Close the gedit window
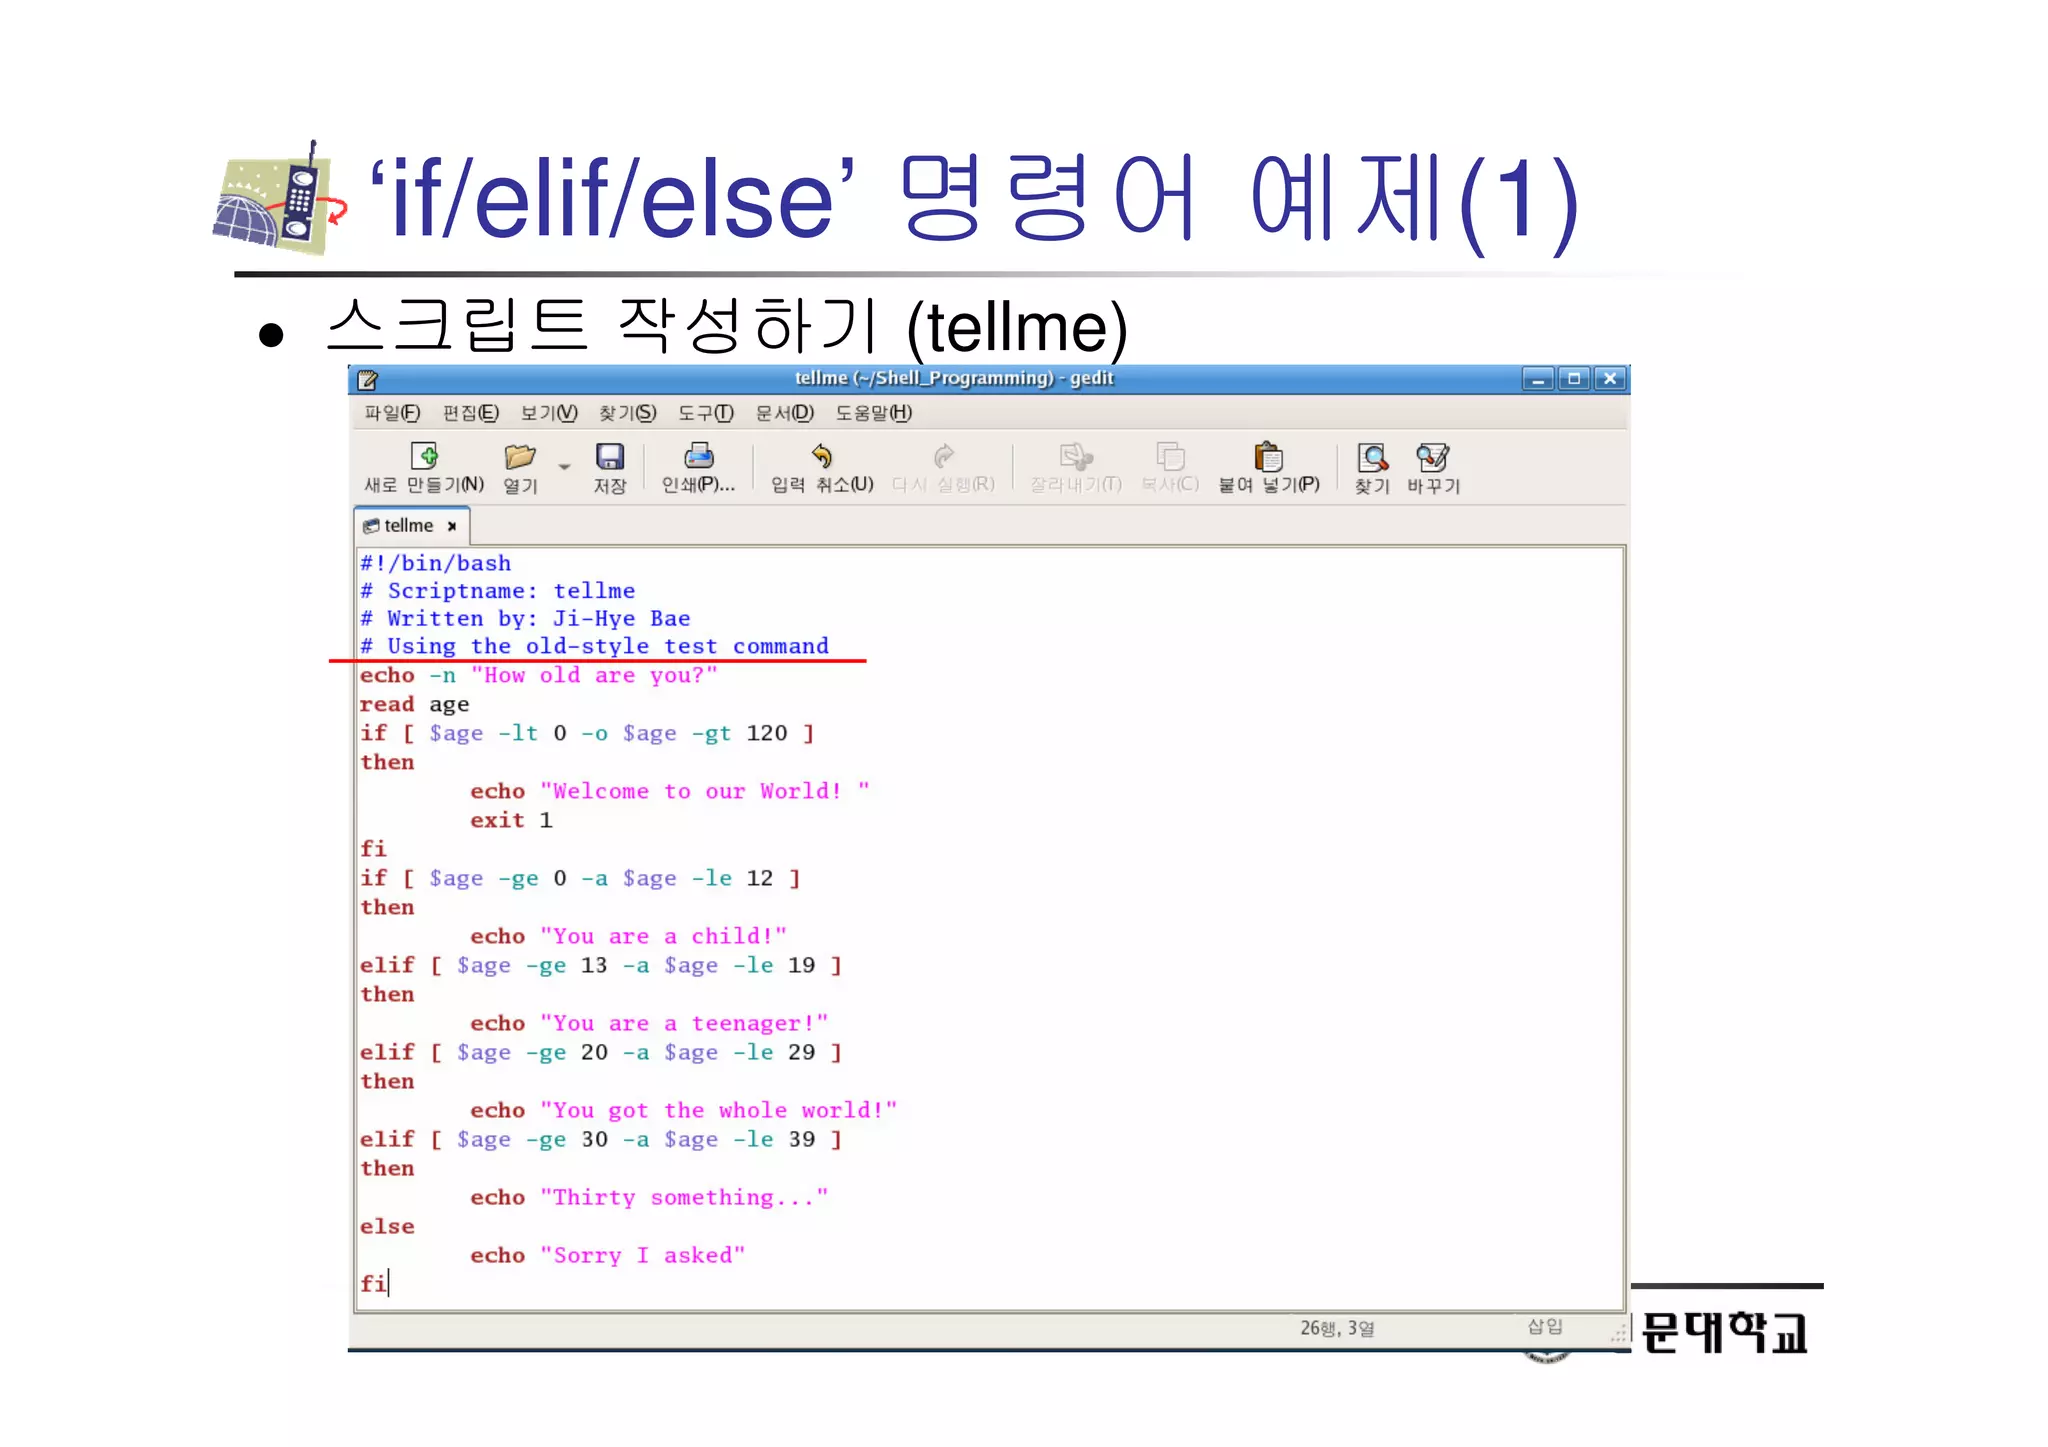2048x1447 pixels. (1610, 379)
